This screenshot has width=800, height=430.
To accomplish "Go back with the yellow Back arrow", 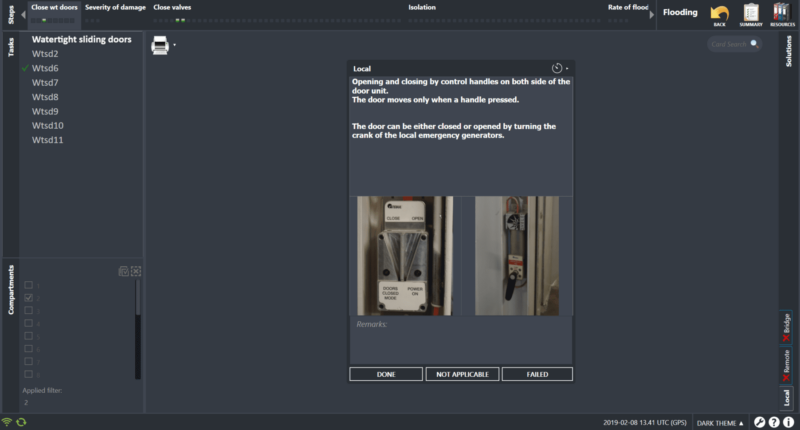I will (x=719, y=15).
